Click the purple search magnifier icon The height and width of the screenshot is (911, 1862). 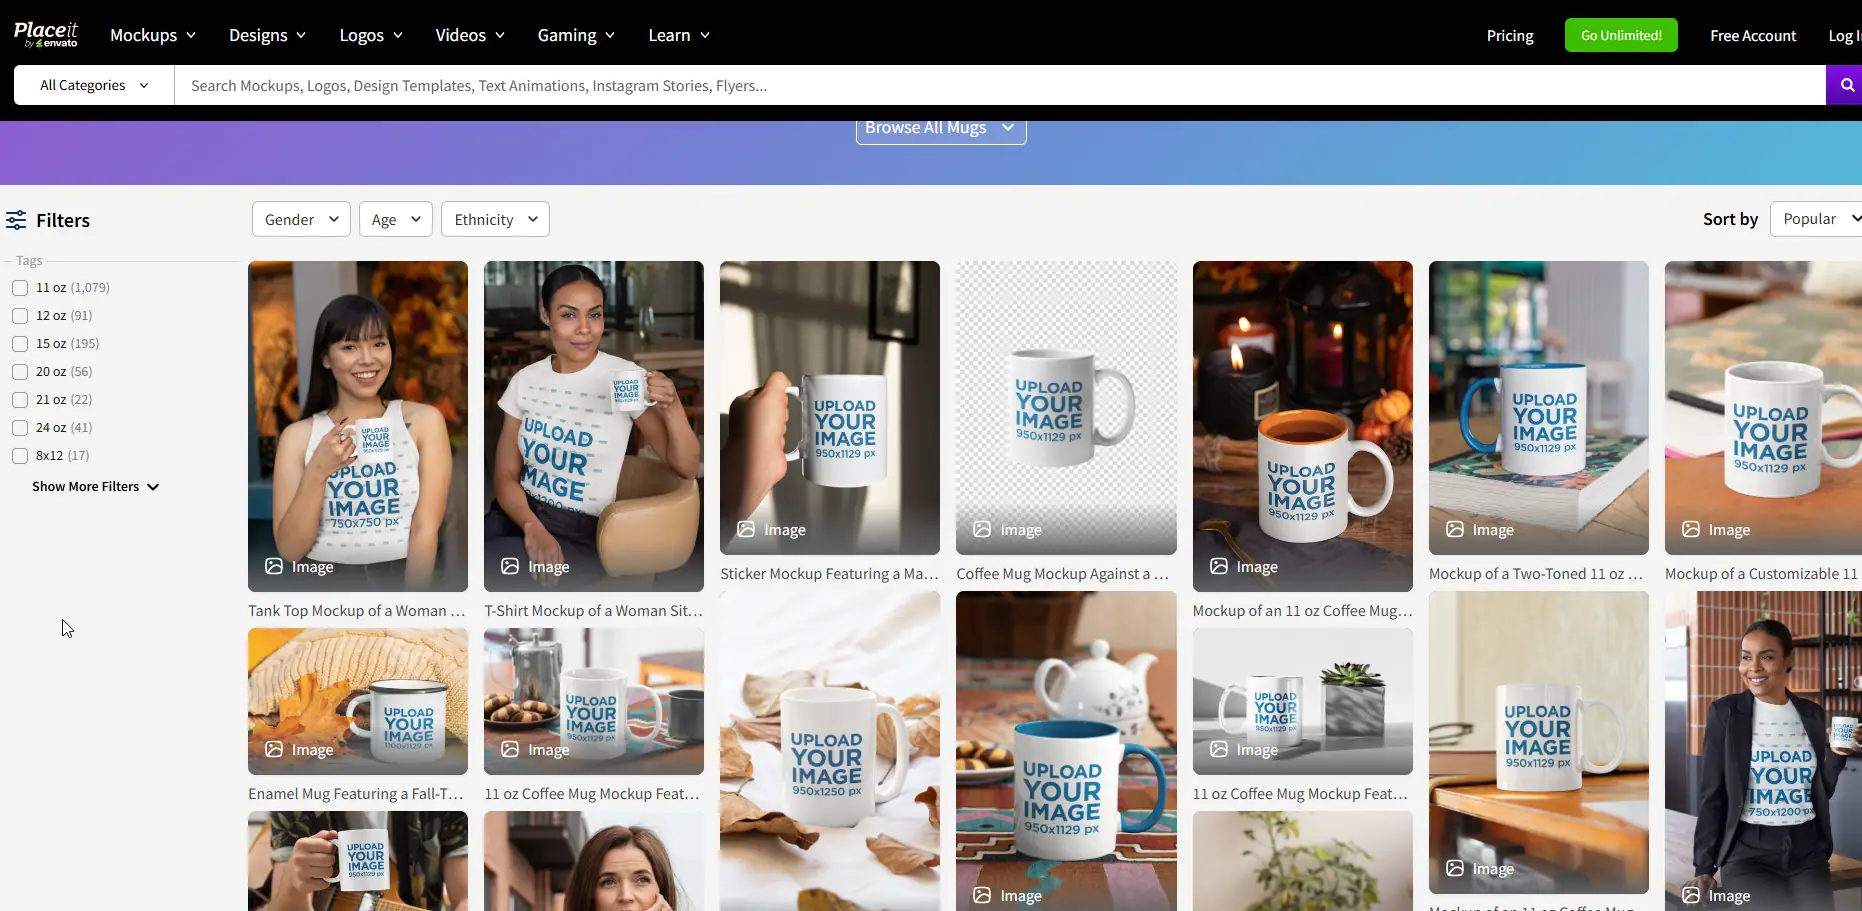[1846, 85]
